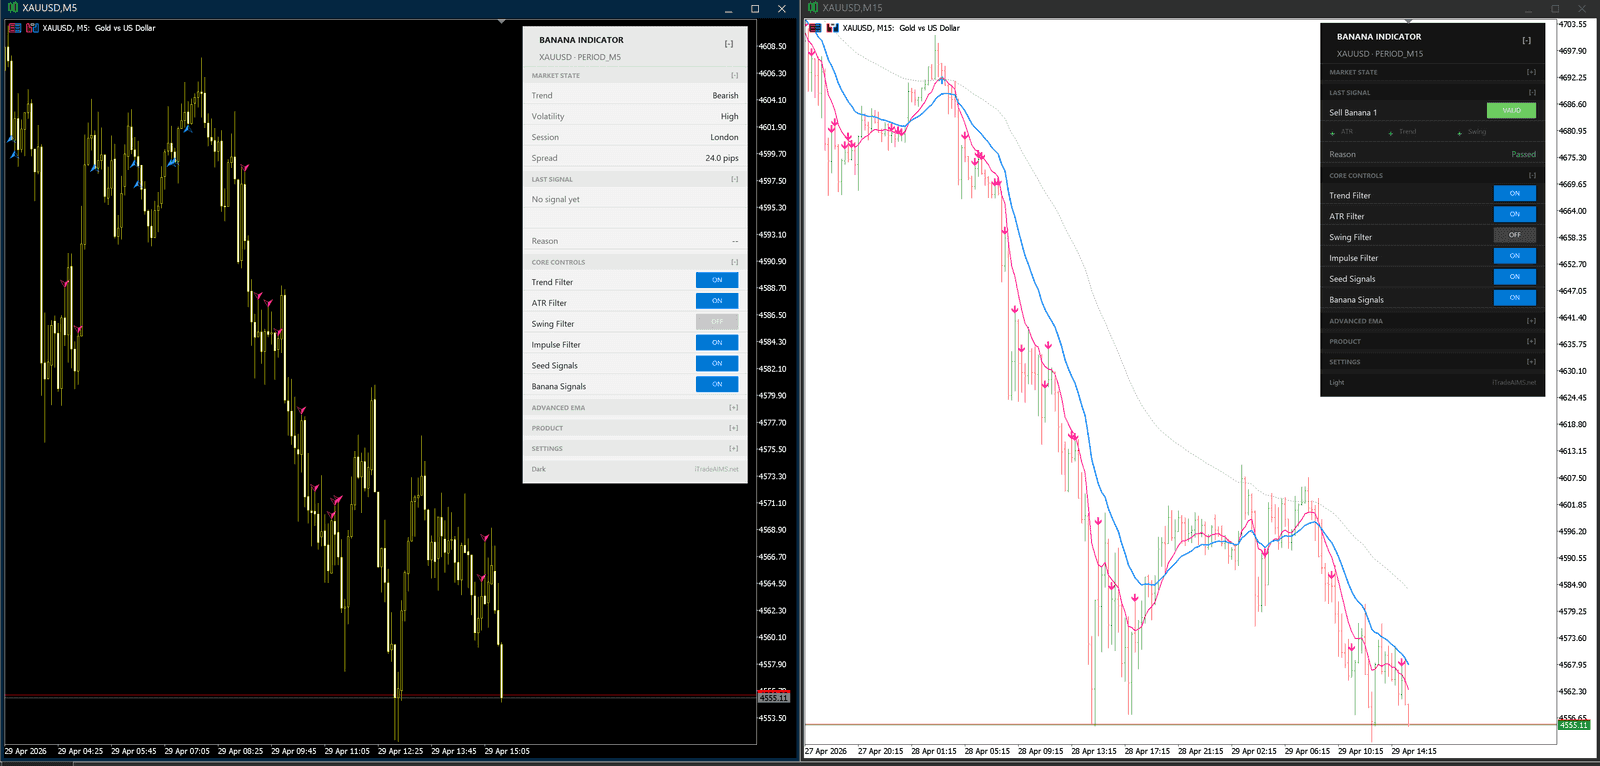Collapse the Last Signal section in M15 panel
This screenshot has height=766, width=1600.
(x=1532, y=92)
